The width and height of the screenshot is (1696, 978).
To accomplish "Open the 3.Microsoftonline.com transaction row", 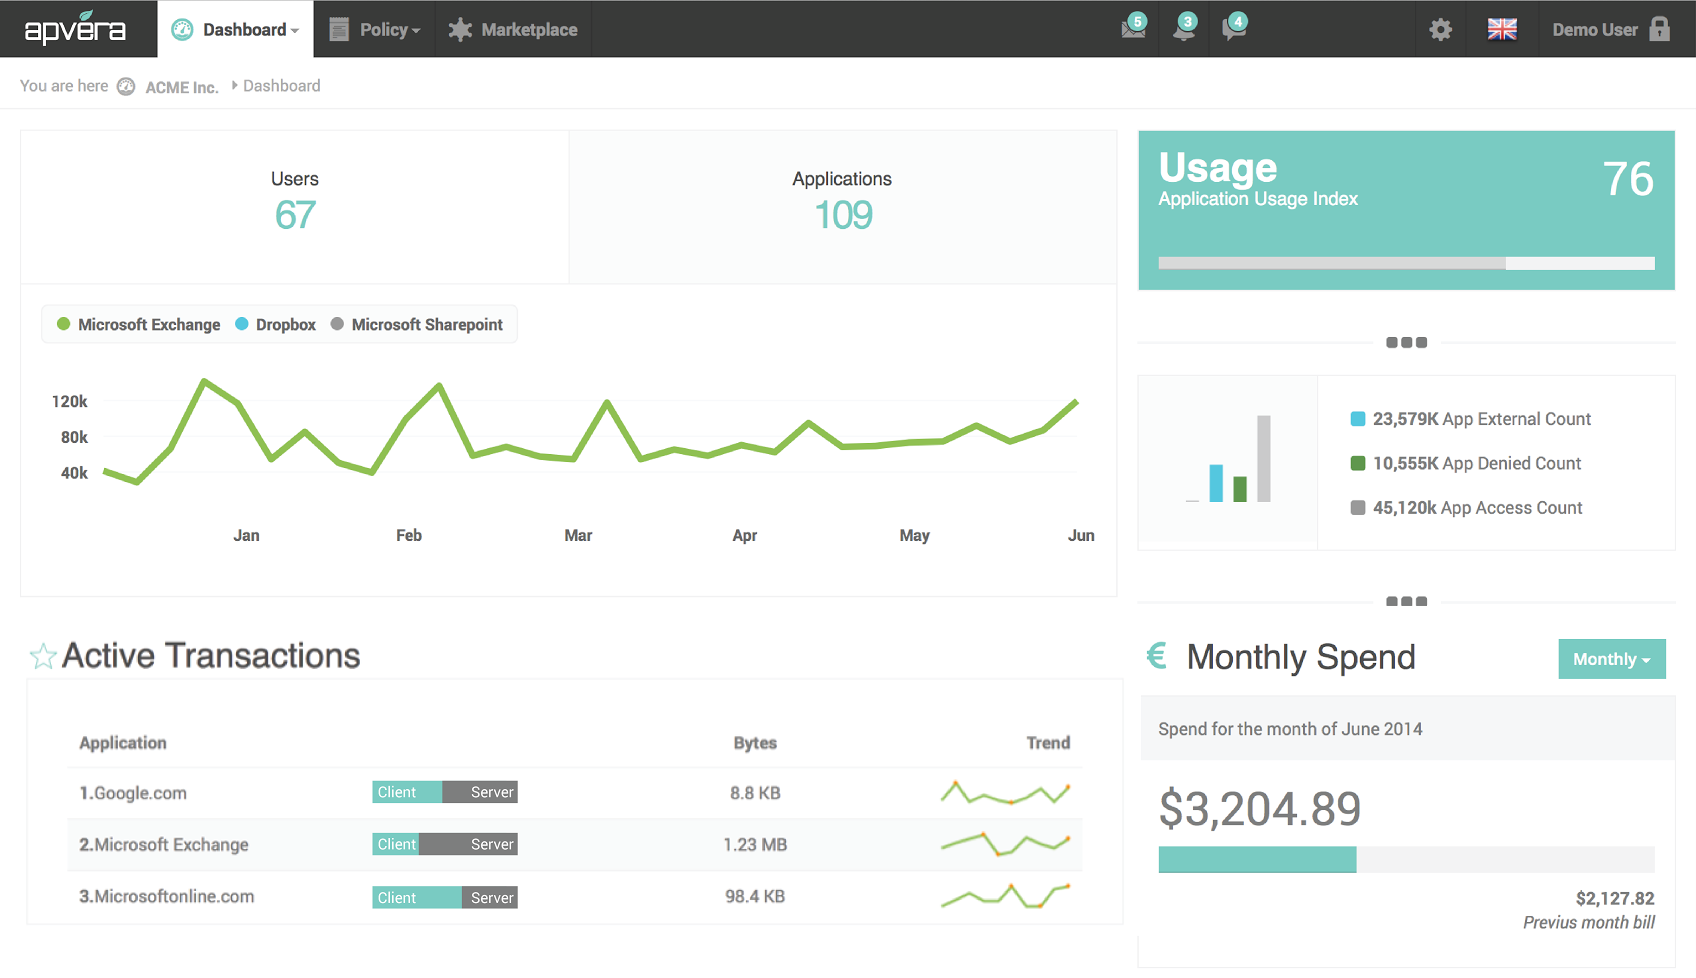I will click(x=575, y=897).
